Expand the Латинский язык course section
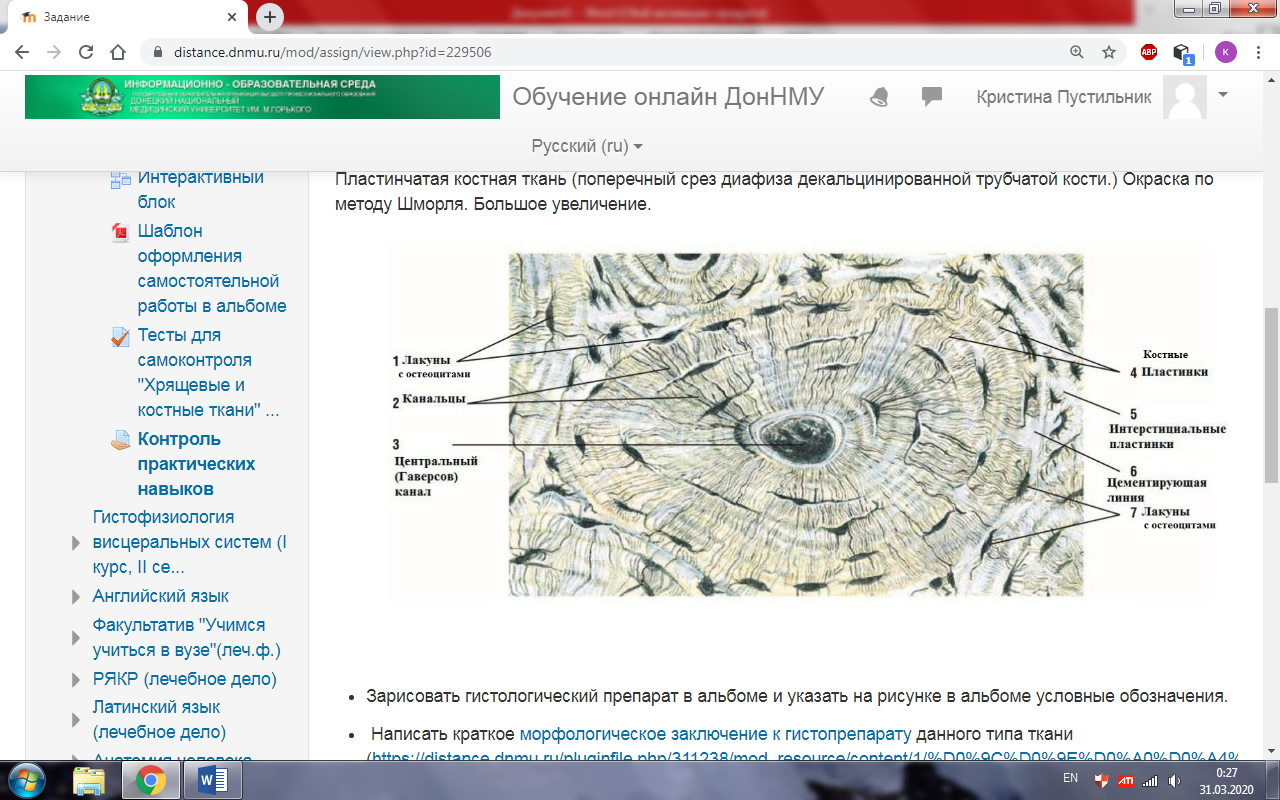 76,718
